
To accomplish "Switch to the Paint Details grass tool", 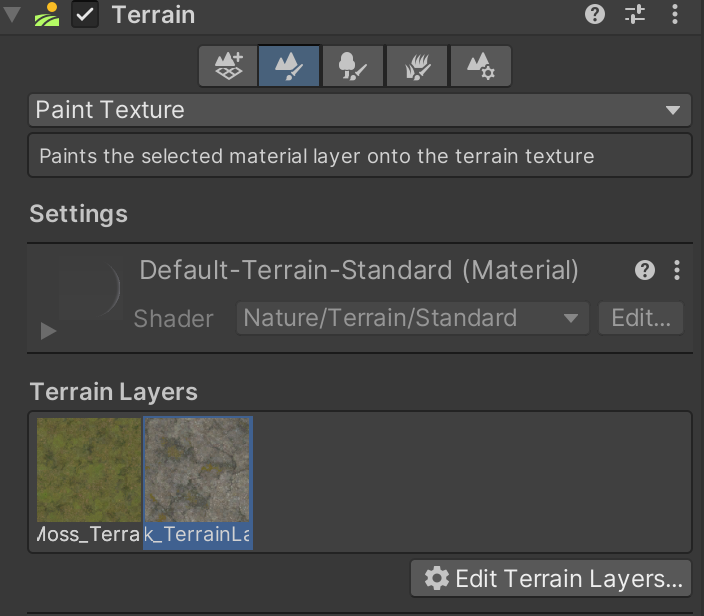I will click(x=417, y=67).
